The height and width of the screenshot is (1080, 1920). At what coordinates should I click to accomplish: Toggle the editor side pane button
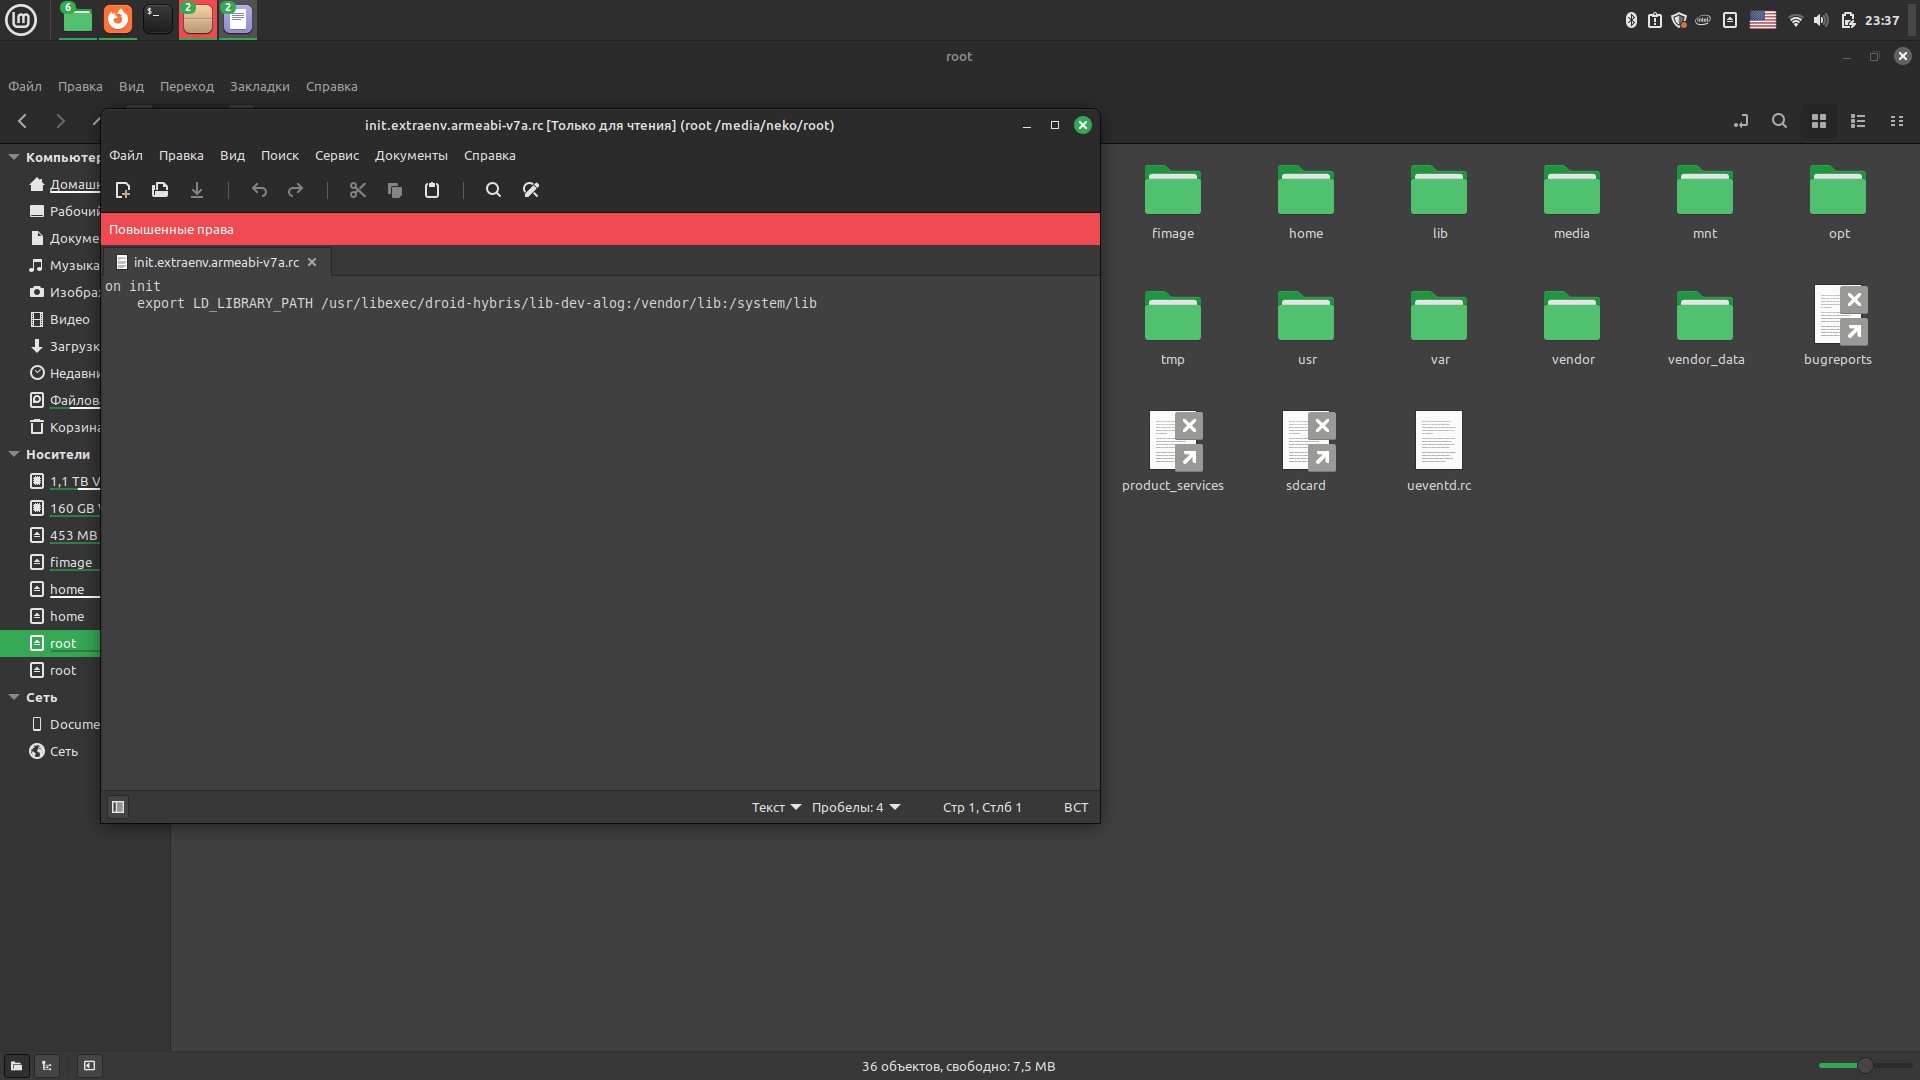[x=118, y=807]
